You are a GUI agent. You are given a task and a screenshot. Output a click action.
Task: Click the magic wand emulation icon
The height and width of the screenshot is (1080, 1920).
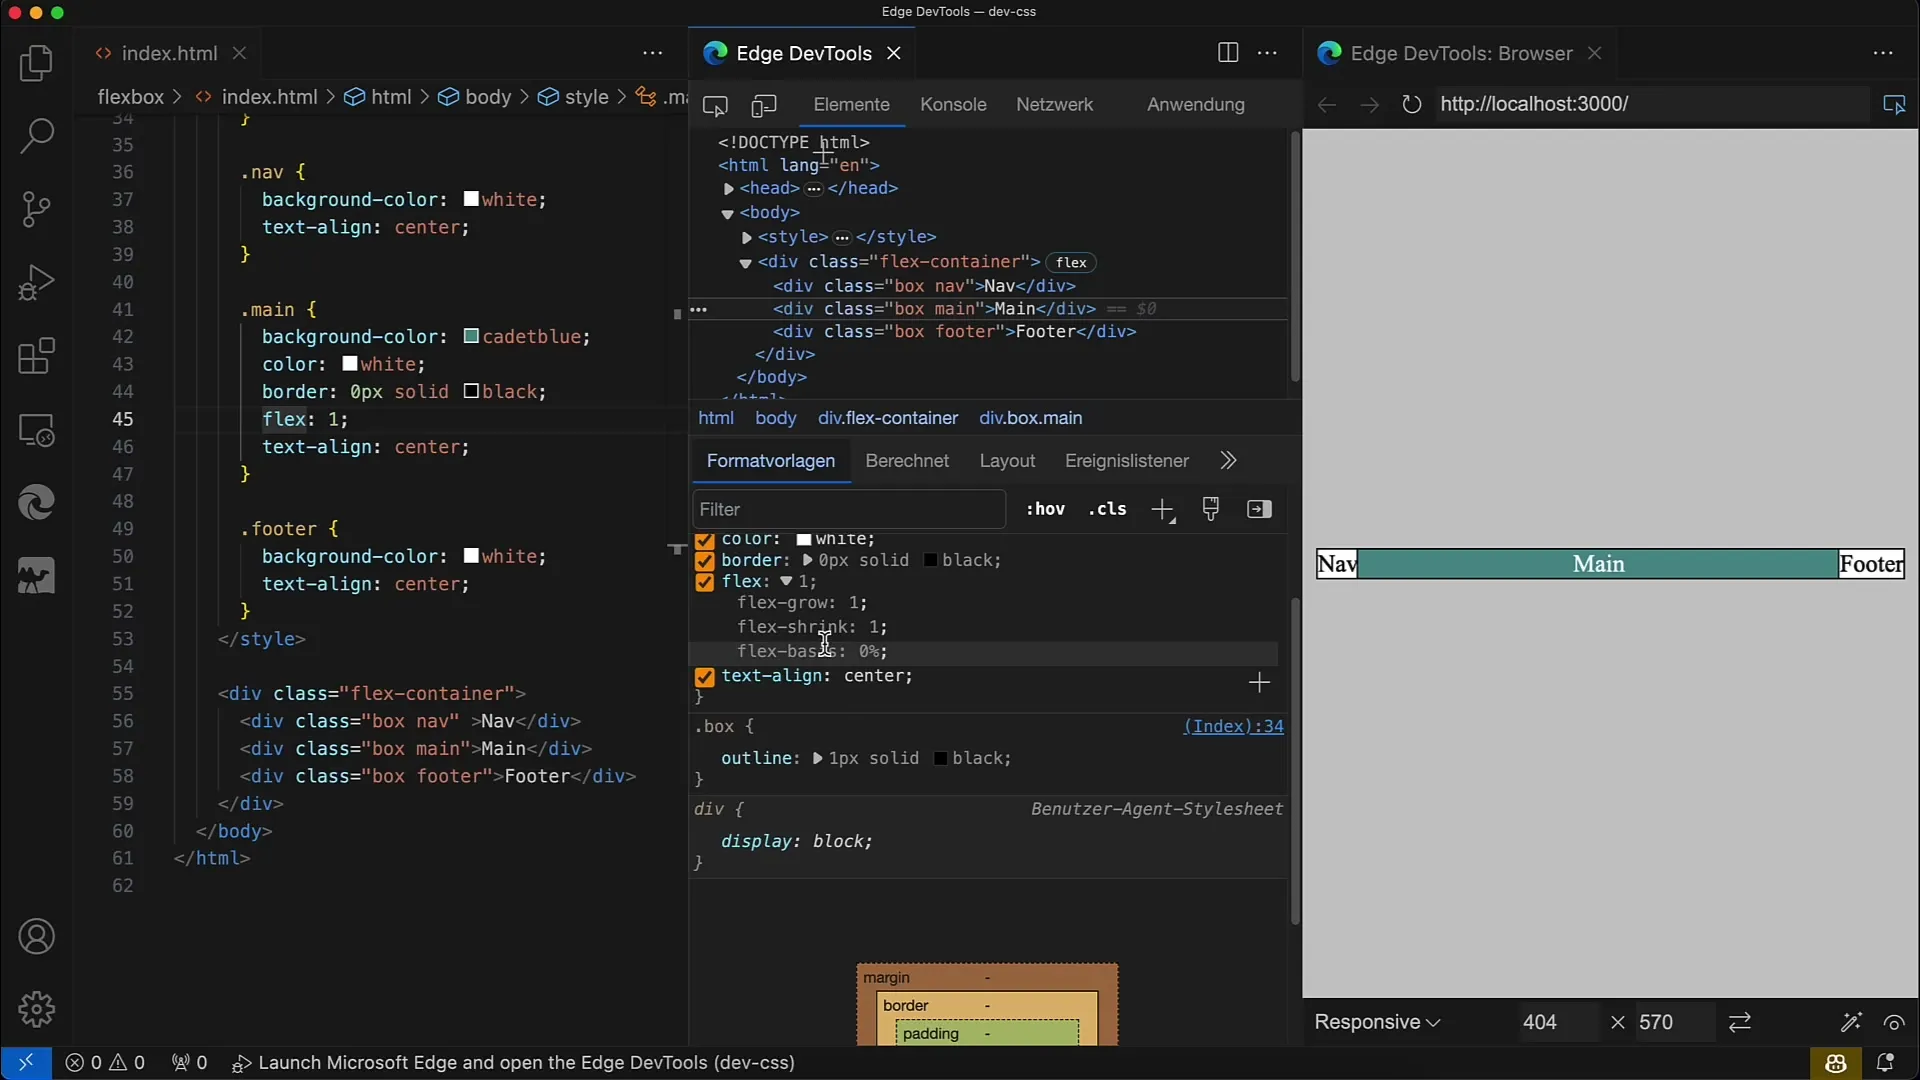click(x=1851, y=1022)
